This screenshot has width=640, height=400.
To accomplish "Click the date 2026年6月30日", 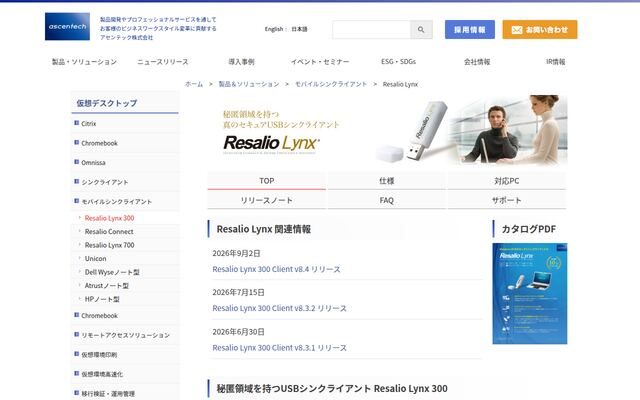I will point(238,332).
